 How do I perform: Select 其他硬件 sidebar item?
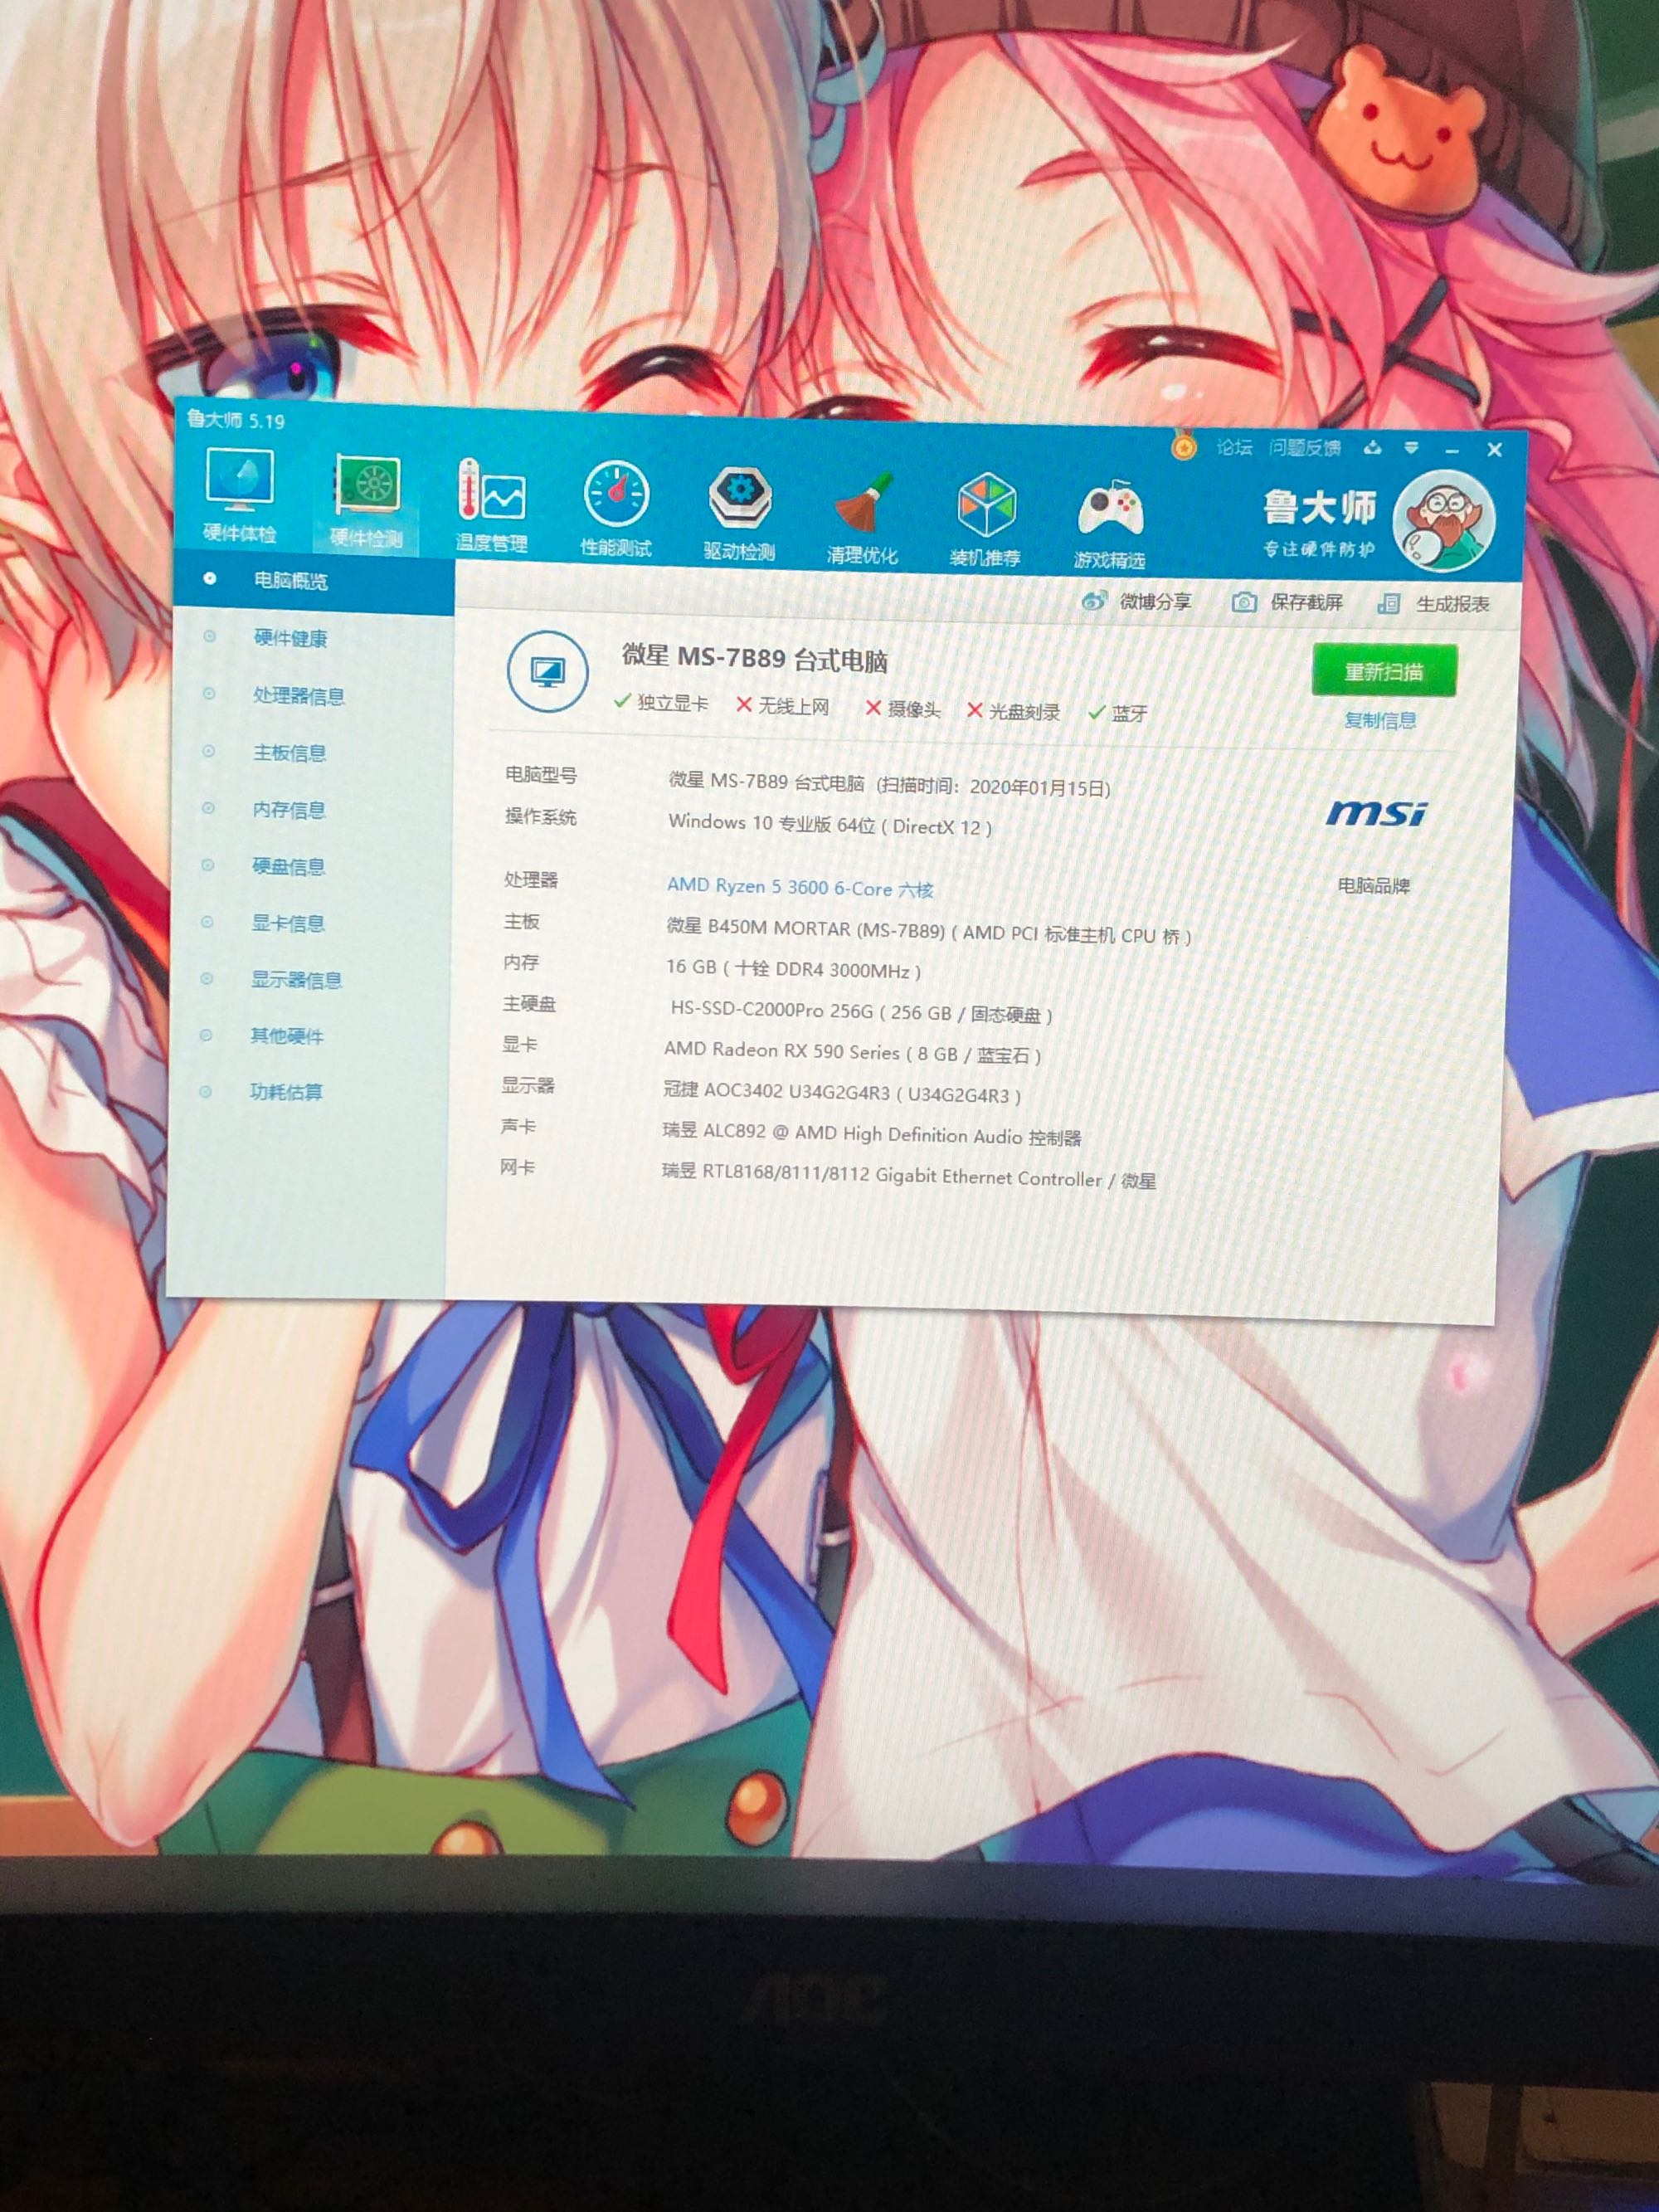pyautogui.click(x=286, y=1036)
